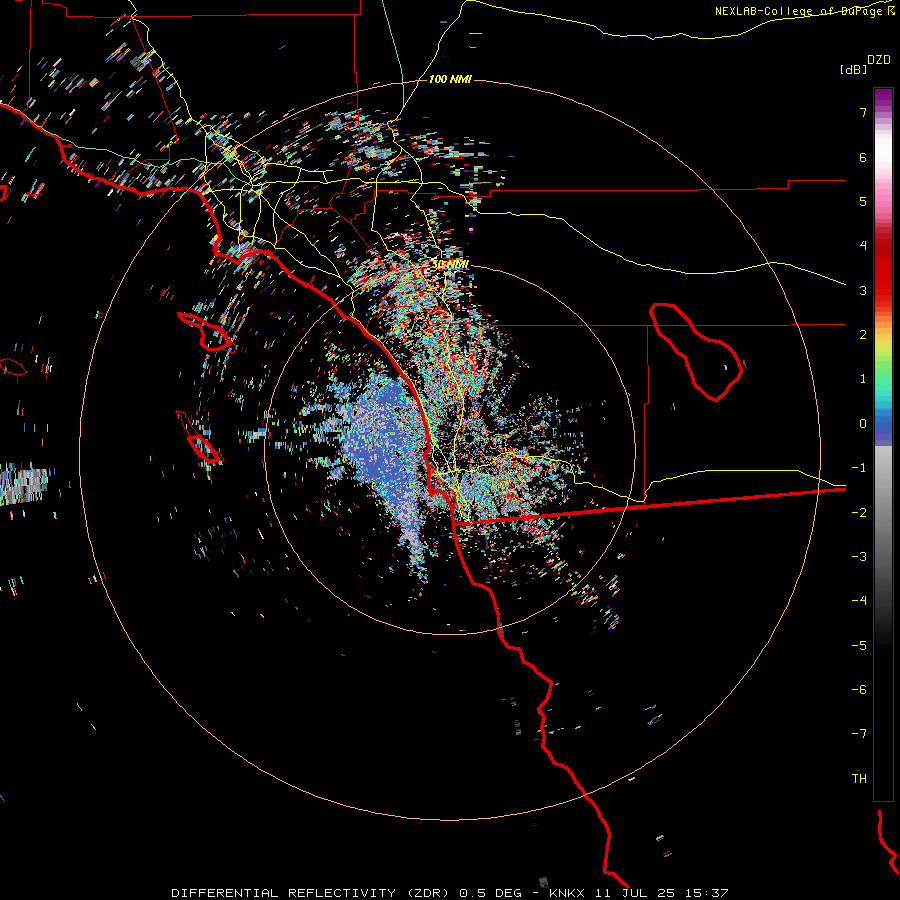Click the "DIFFERENTIAL REFLECTIVITY (ZDR)" product caption

click(310, 893)
